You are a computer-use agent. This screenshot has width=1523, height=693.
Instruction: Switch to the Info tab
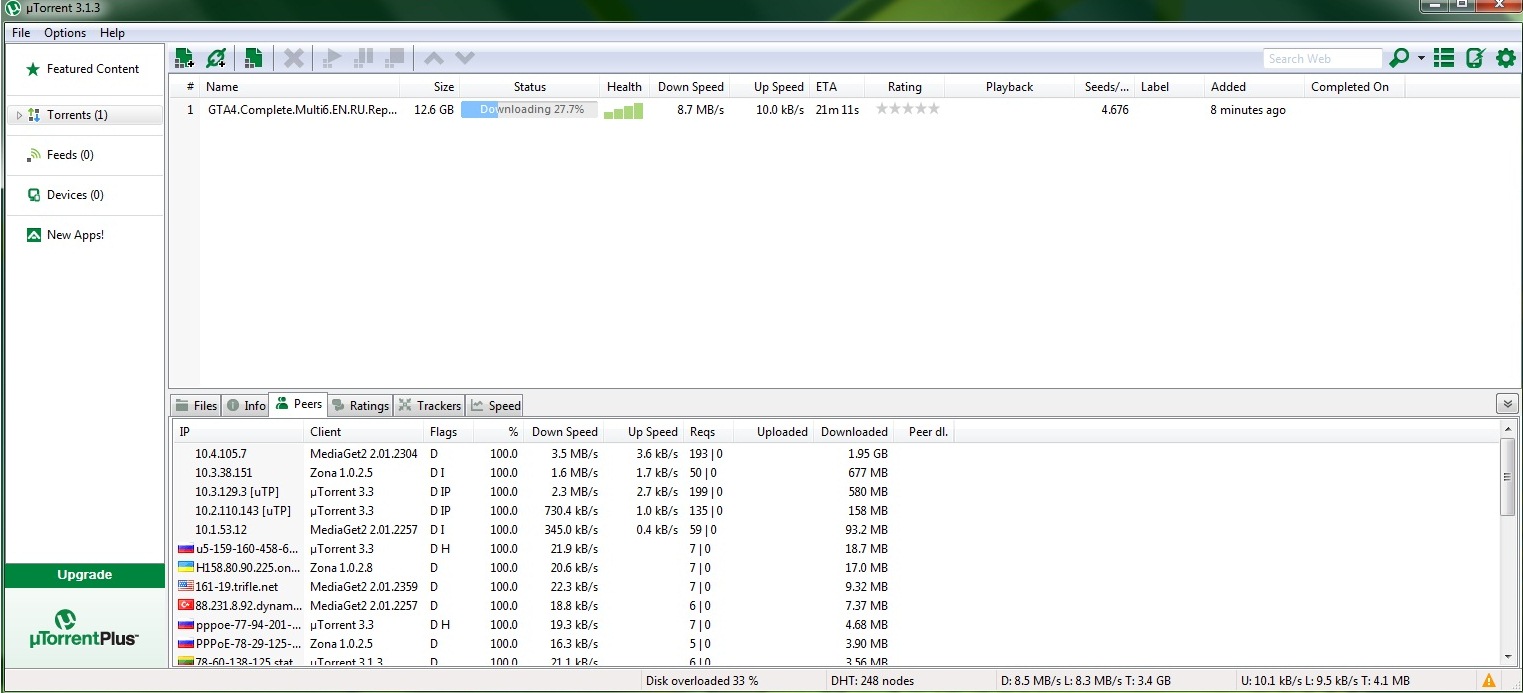coord(245,405)
